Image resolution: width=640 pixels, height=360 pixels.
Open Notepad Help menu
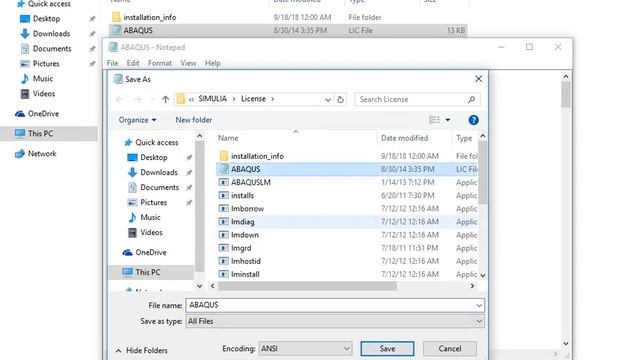click(212, 63)
